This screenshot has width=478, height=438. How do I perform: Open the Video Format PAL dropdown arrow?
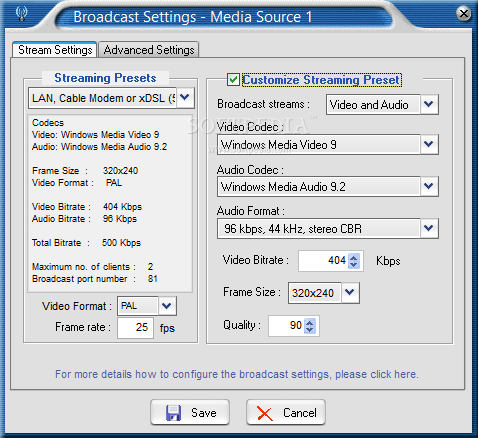[x=167, y=306]
